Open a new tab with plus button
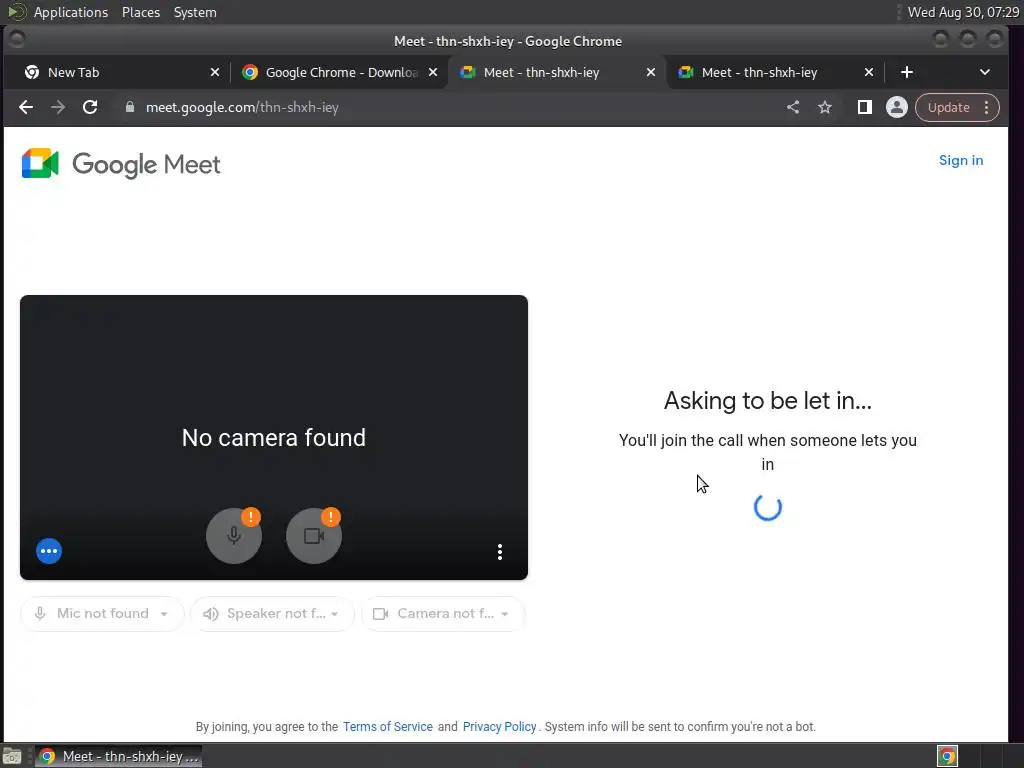This screenshot has width=1024, height=768. click(906, 72)
